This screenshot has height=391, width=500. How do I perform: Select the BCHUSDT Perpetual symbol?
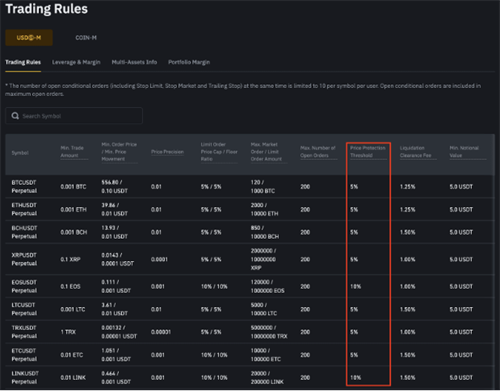point(24,232)
